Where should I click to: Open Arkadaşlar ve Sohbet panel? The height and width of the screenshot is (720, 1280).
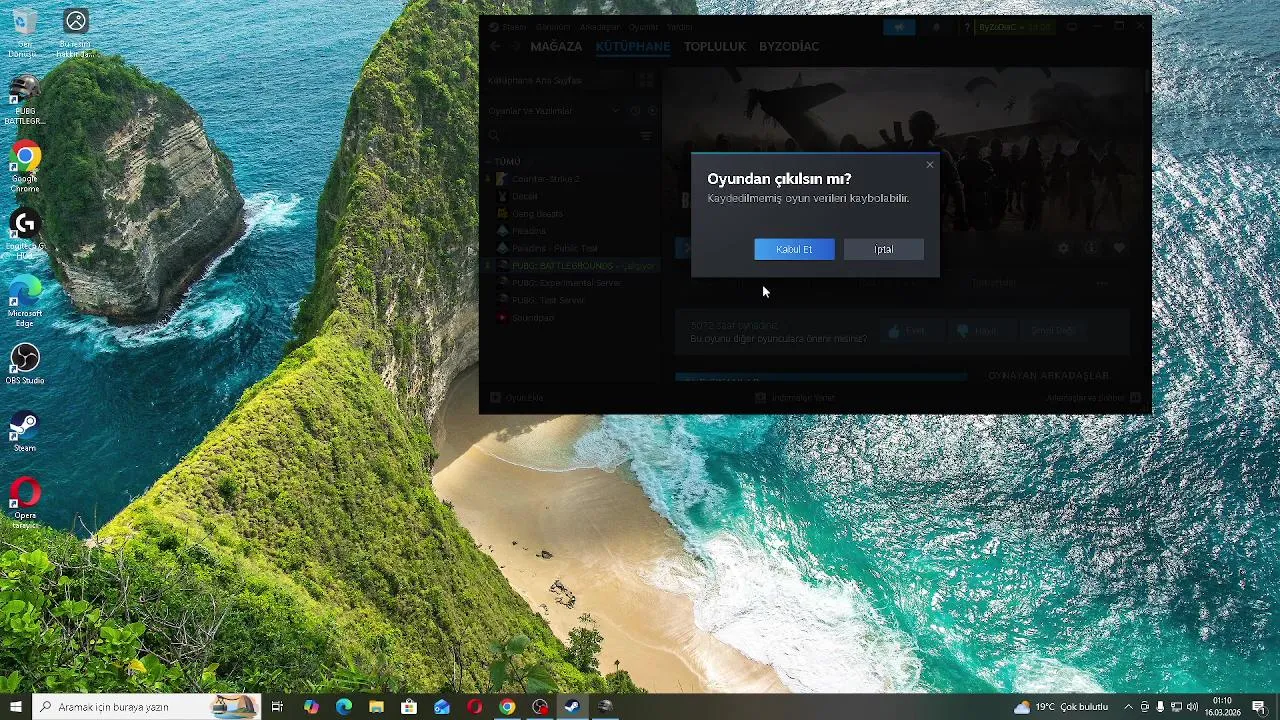[x=1093, y=398]
